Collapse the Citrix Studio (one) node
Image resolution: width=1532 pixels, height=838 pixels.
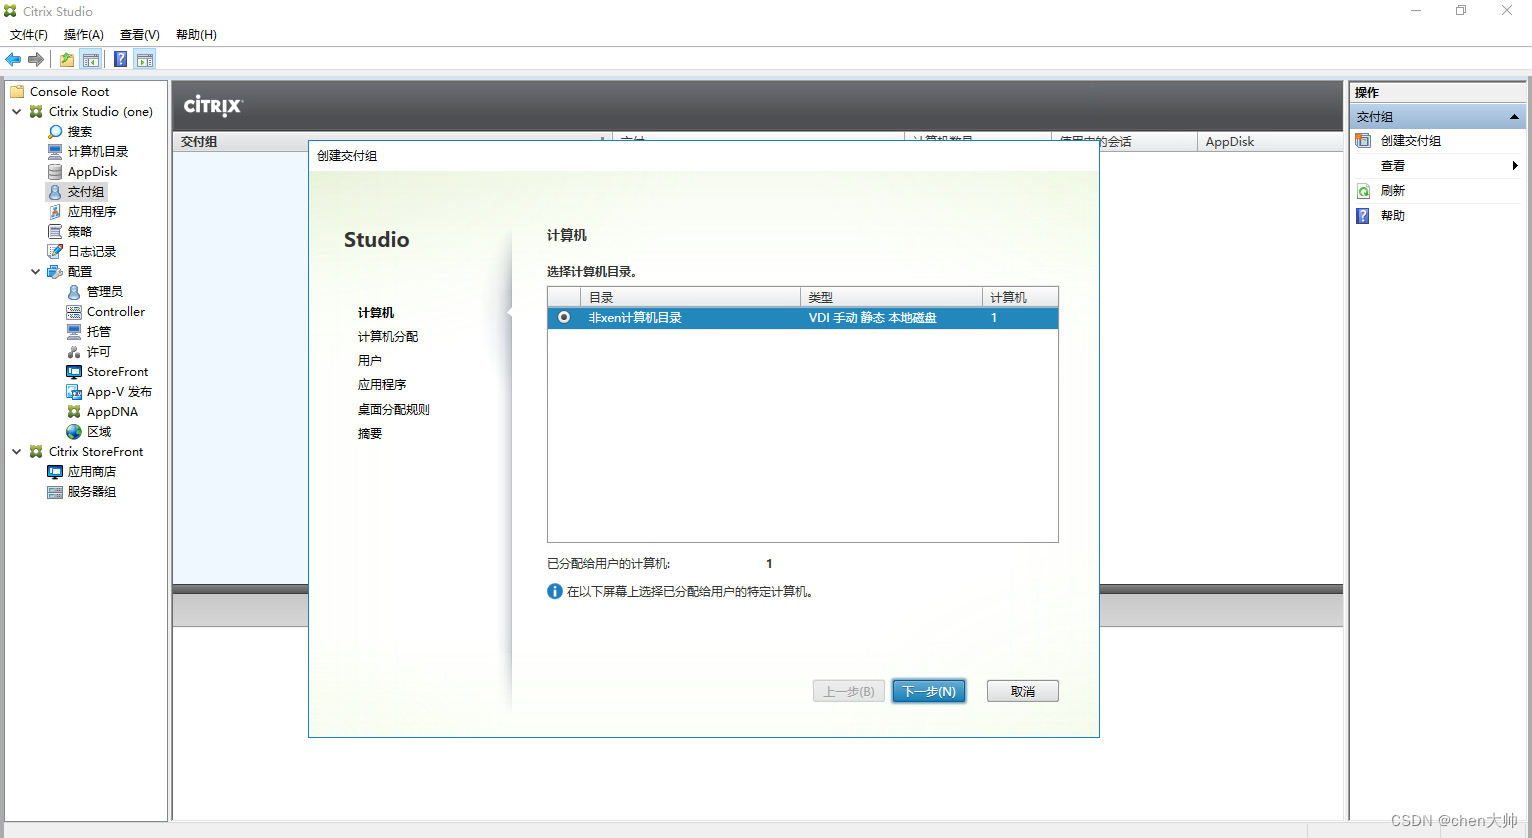click(x=17, y=111)
